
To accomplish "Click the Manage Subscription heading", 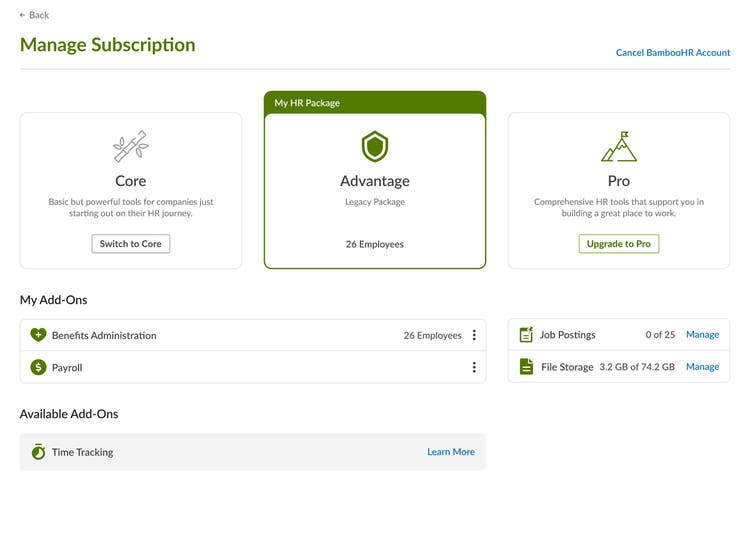I will pos(108,45).
